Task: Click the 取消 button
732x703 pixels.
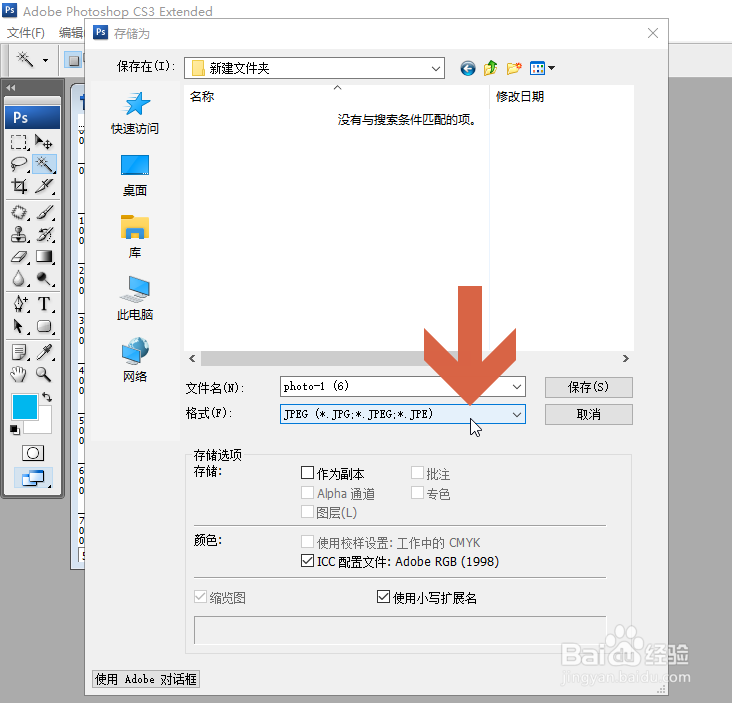Action: tap(589, 415)
